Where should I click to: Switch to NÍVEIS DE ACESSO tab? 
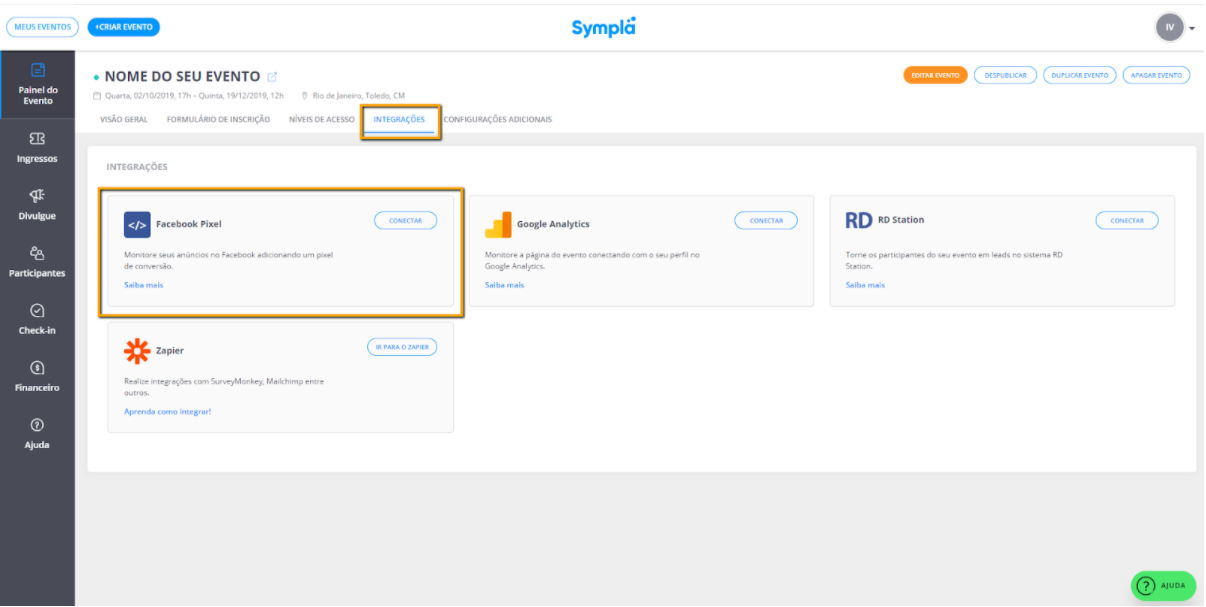tap(321, 120)
